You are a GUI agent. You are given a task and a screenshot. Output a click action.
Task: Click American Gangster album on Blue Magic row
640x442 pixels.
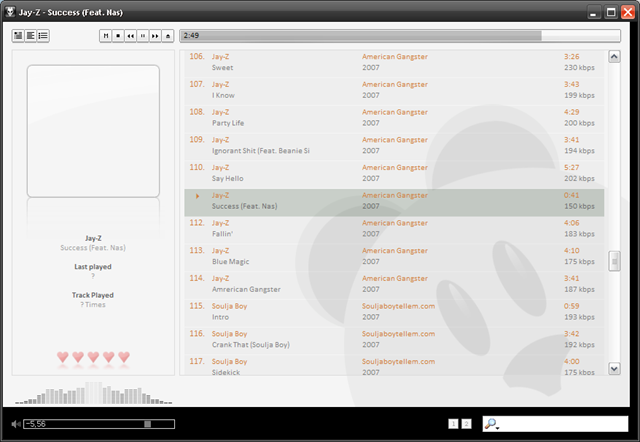(x=395, y=251)
